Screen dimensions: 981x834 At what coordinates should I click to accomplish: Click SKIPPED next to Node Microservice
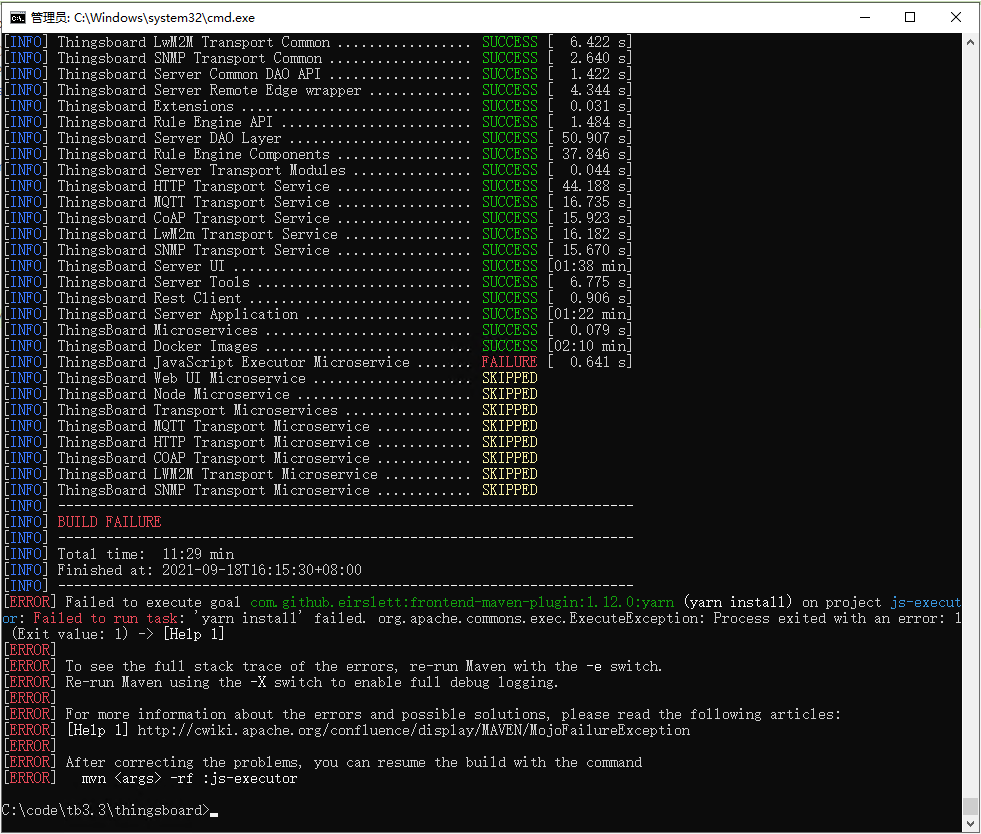coord(509,394)
